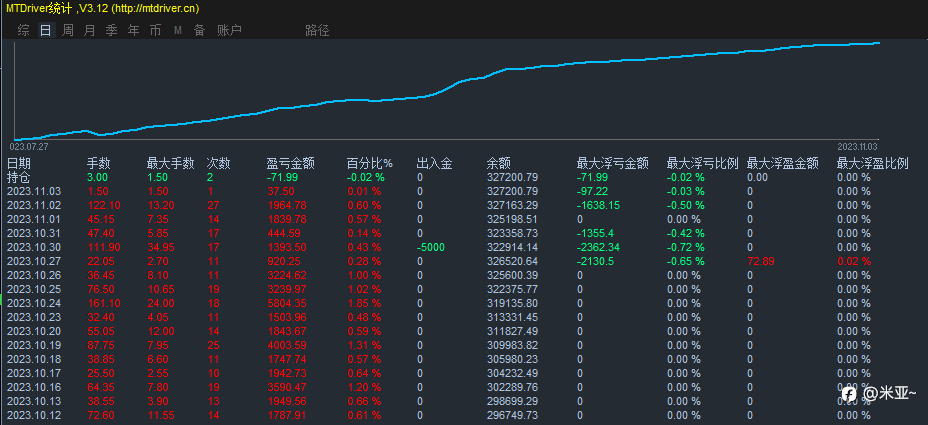Click the 34.95 max lots value
The image size is (928, 425).
tap(161, 247)
